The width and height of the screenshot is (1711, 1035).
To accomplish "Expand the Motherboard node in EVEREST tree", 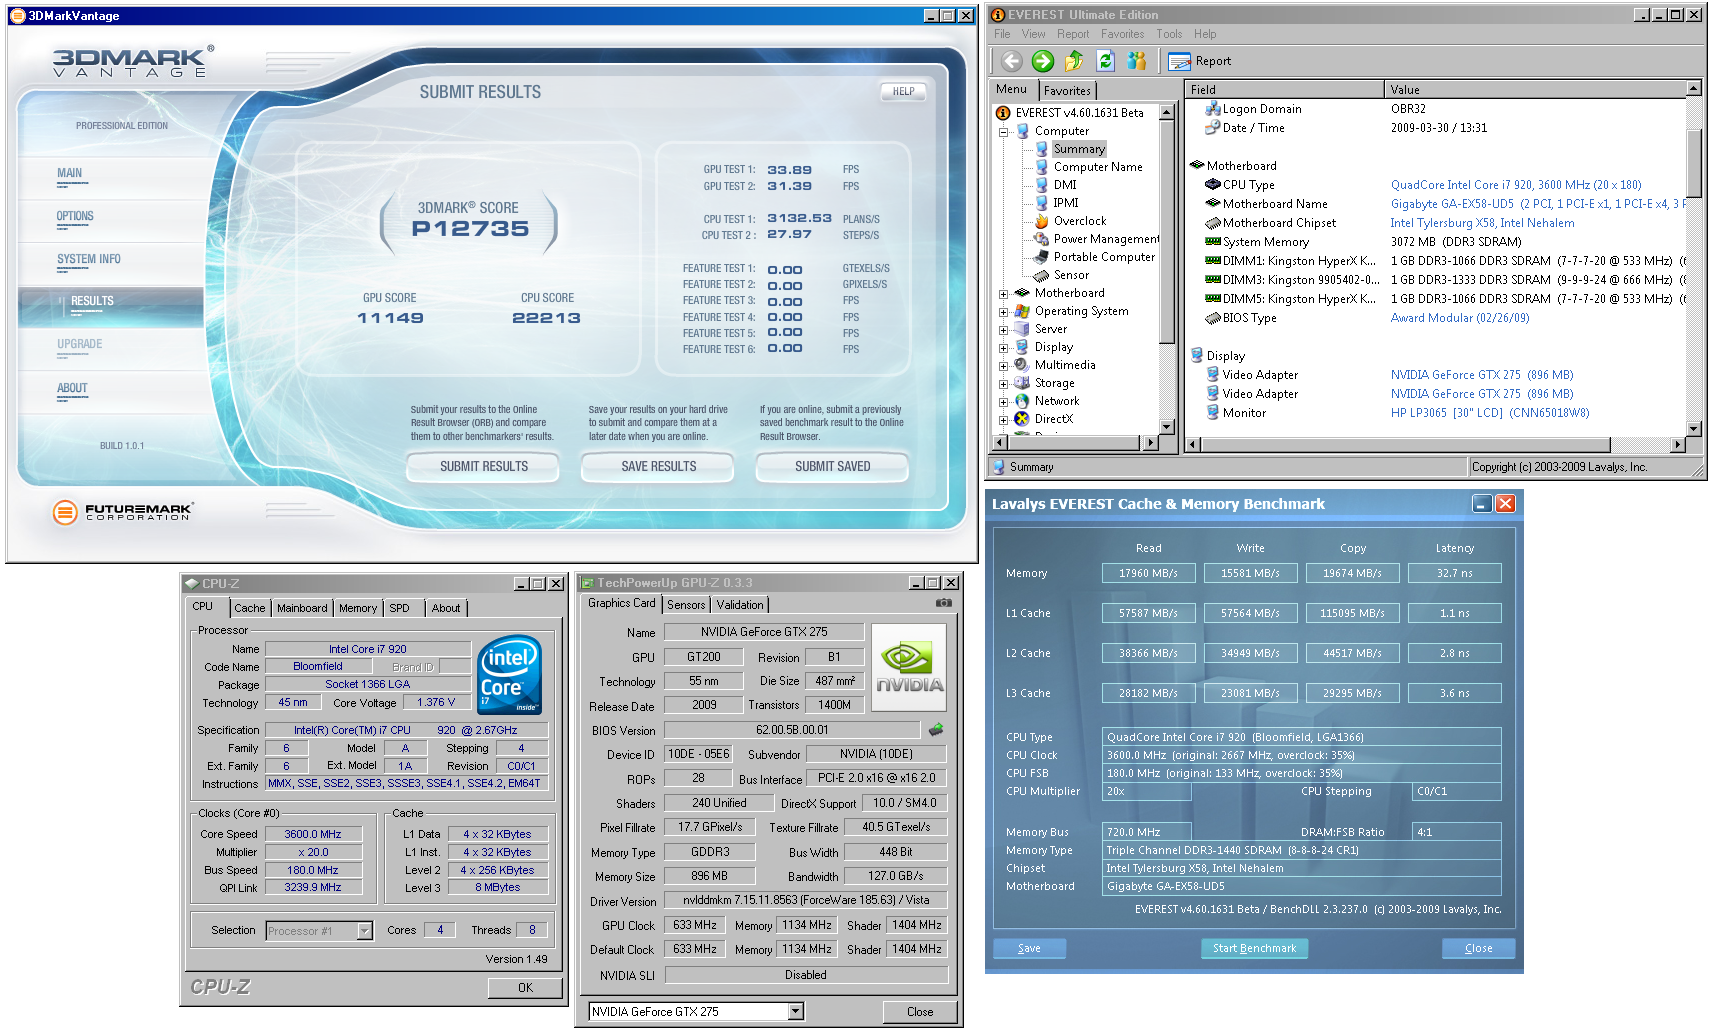I will [x=1003, y=293].
